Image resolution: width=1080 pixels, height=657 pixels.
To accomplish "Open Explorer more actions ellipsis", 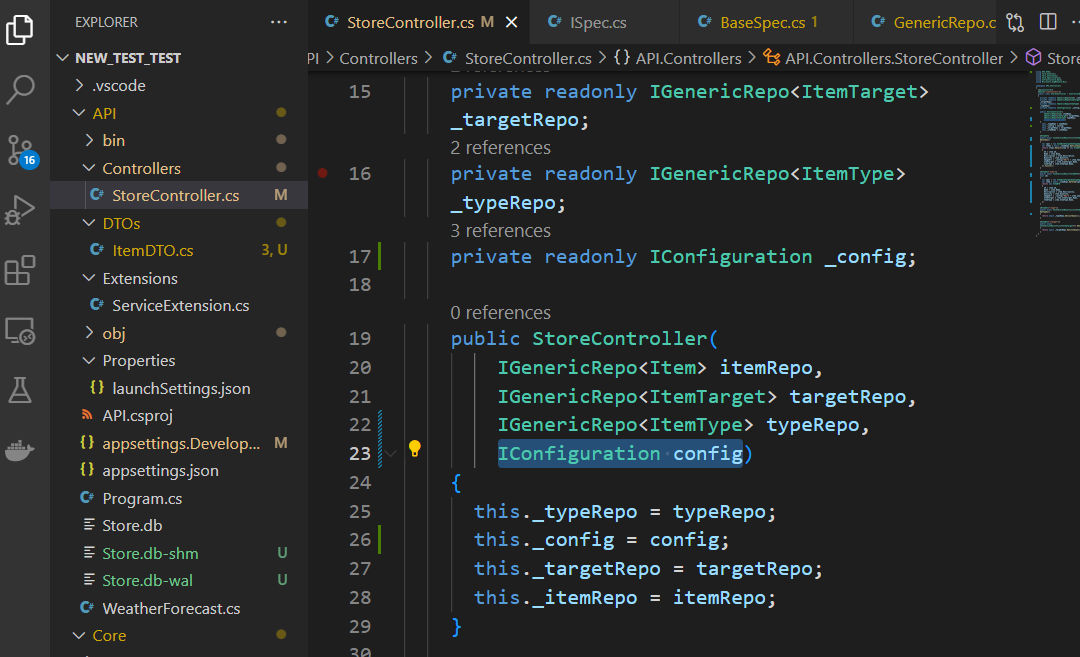I will 279,22.
